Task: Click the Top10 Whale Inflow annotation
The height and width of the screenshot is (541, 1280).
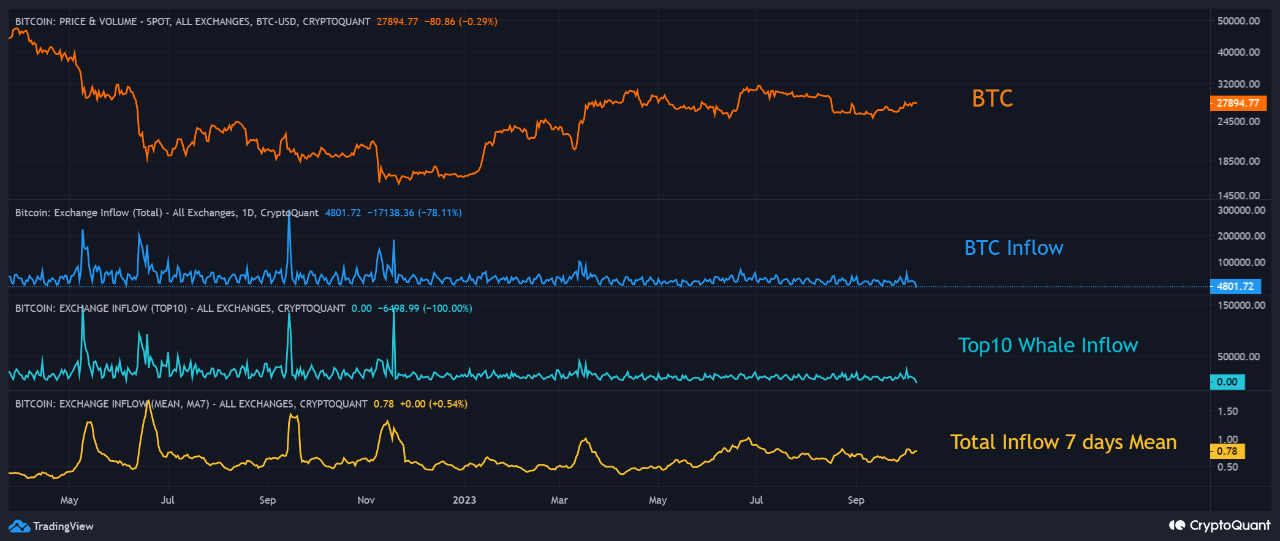Action: pyautogui.click(x=1047, y=346)
